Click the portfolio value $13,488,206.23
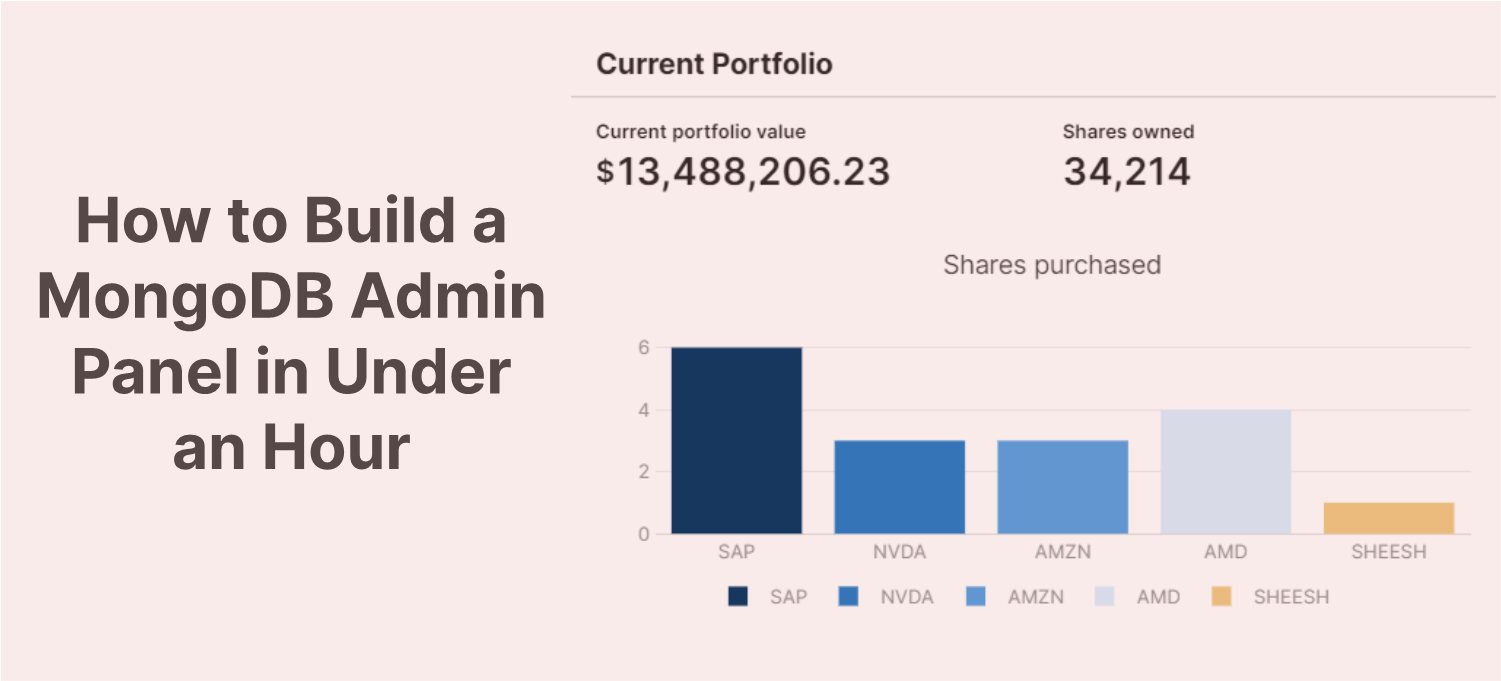 click(743, 172)
